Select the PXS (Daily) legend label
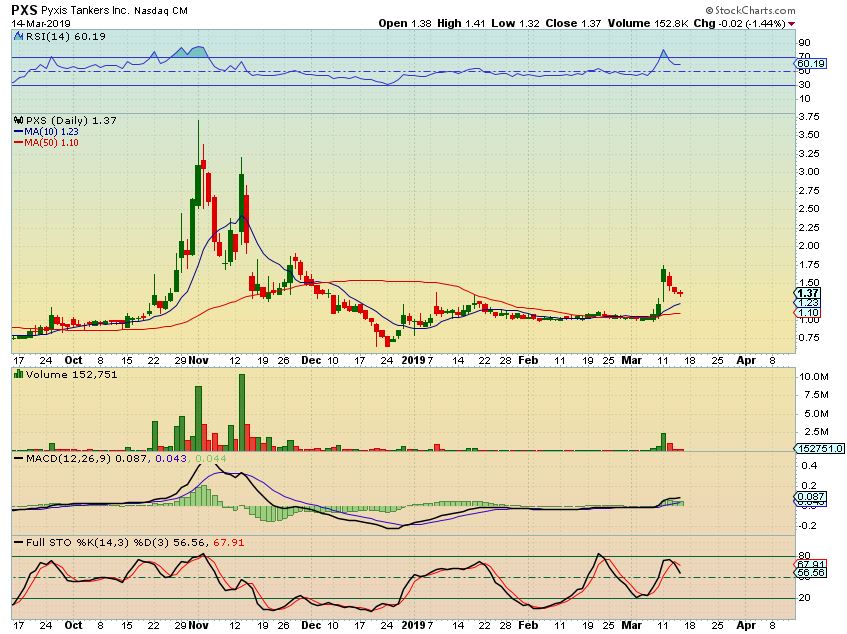847x634 pixels. point(55,120)
